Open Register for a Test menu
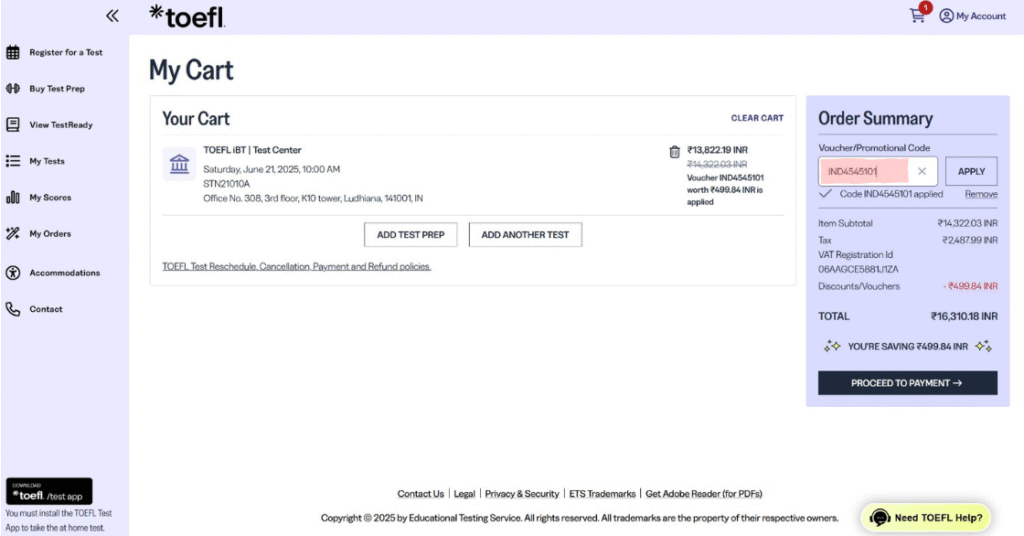The height and width of the screenshot is (536, 1024). click(x=65, y=52)
